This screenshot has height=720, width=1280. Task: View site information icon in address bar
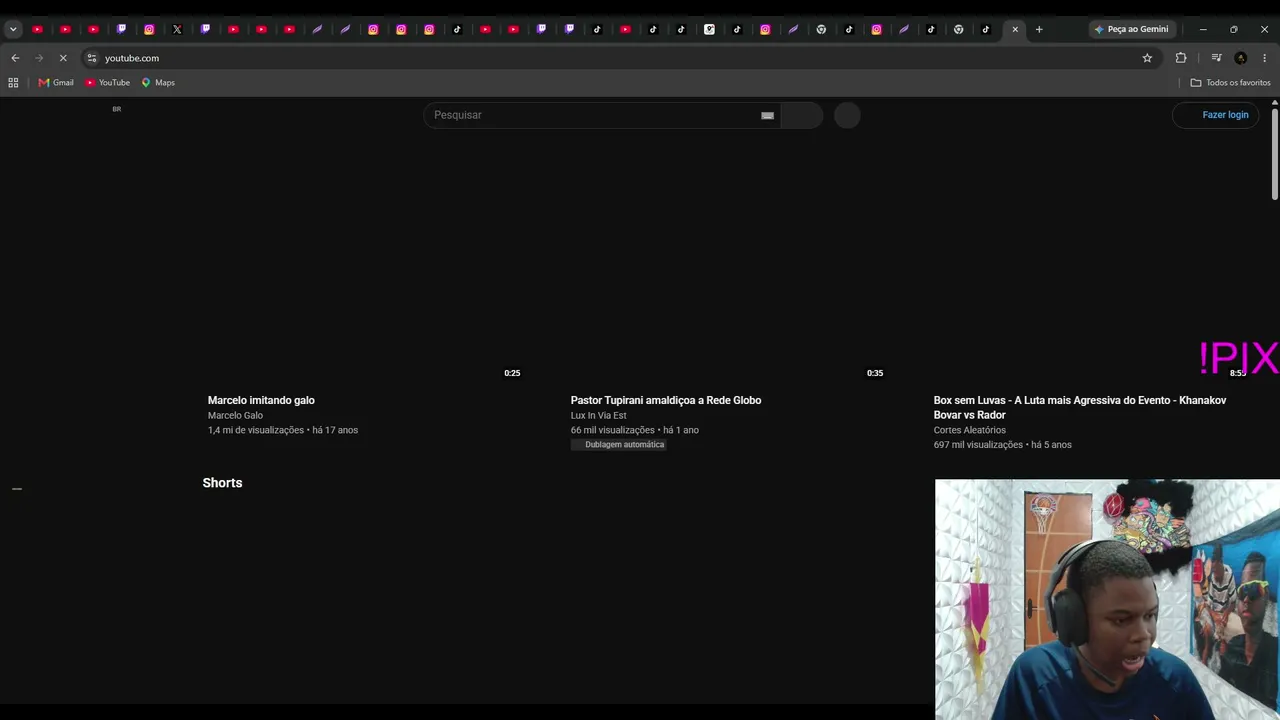pos(92,58)
